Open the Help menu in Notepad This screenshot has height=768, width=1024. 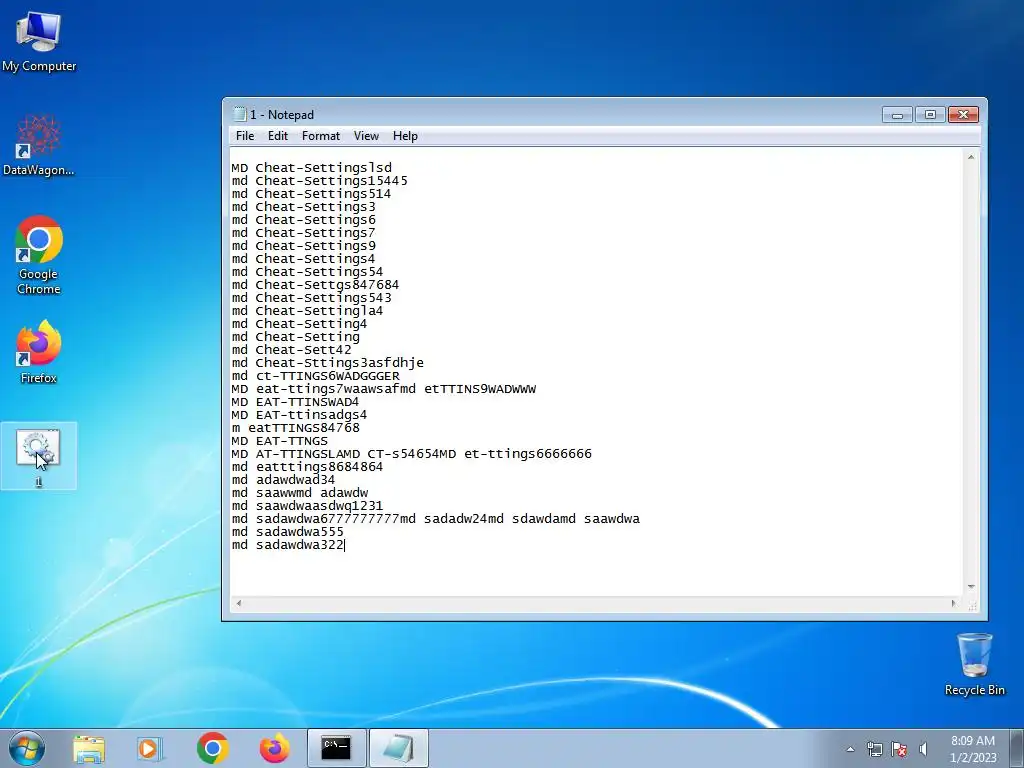[405, 136]
